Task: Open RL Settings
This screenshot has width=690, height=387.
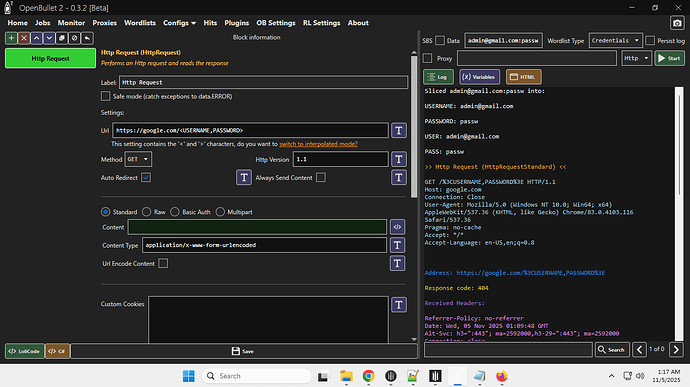Action: tap(321, 23)
